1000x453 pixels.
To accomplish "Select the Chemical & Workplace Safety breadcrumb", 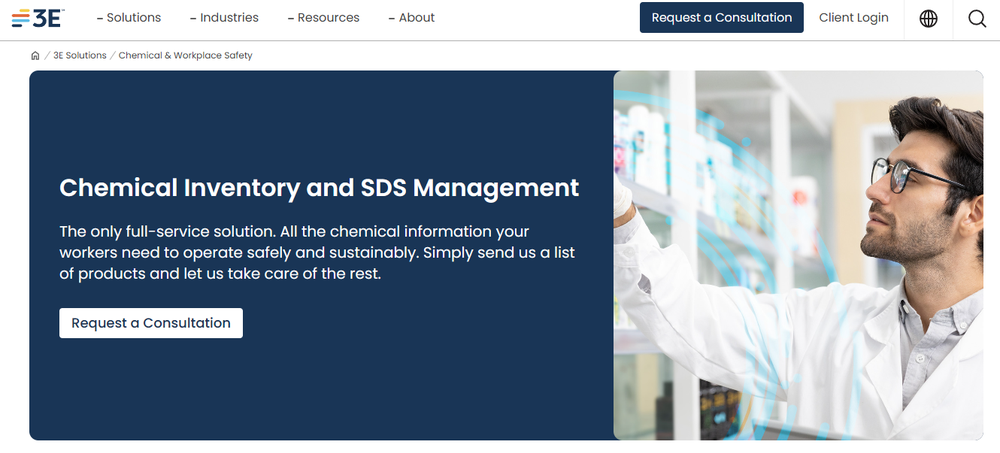I will (x=185, y=56).
